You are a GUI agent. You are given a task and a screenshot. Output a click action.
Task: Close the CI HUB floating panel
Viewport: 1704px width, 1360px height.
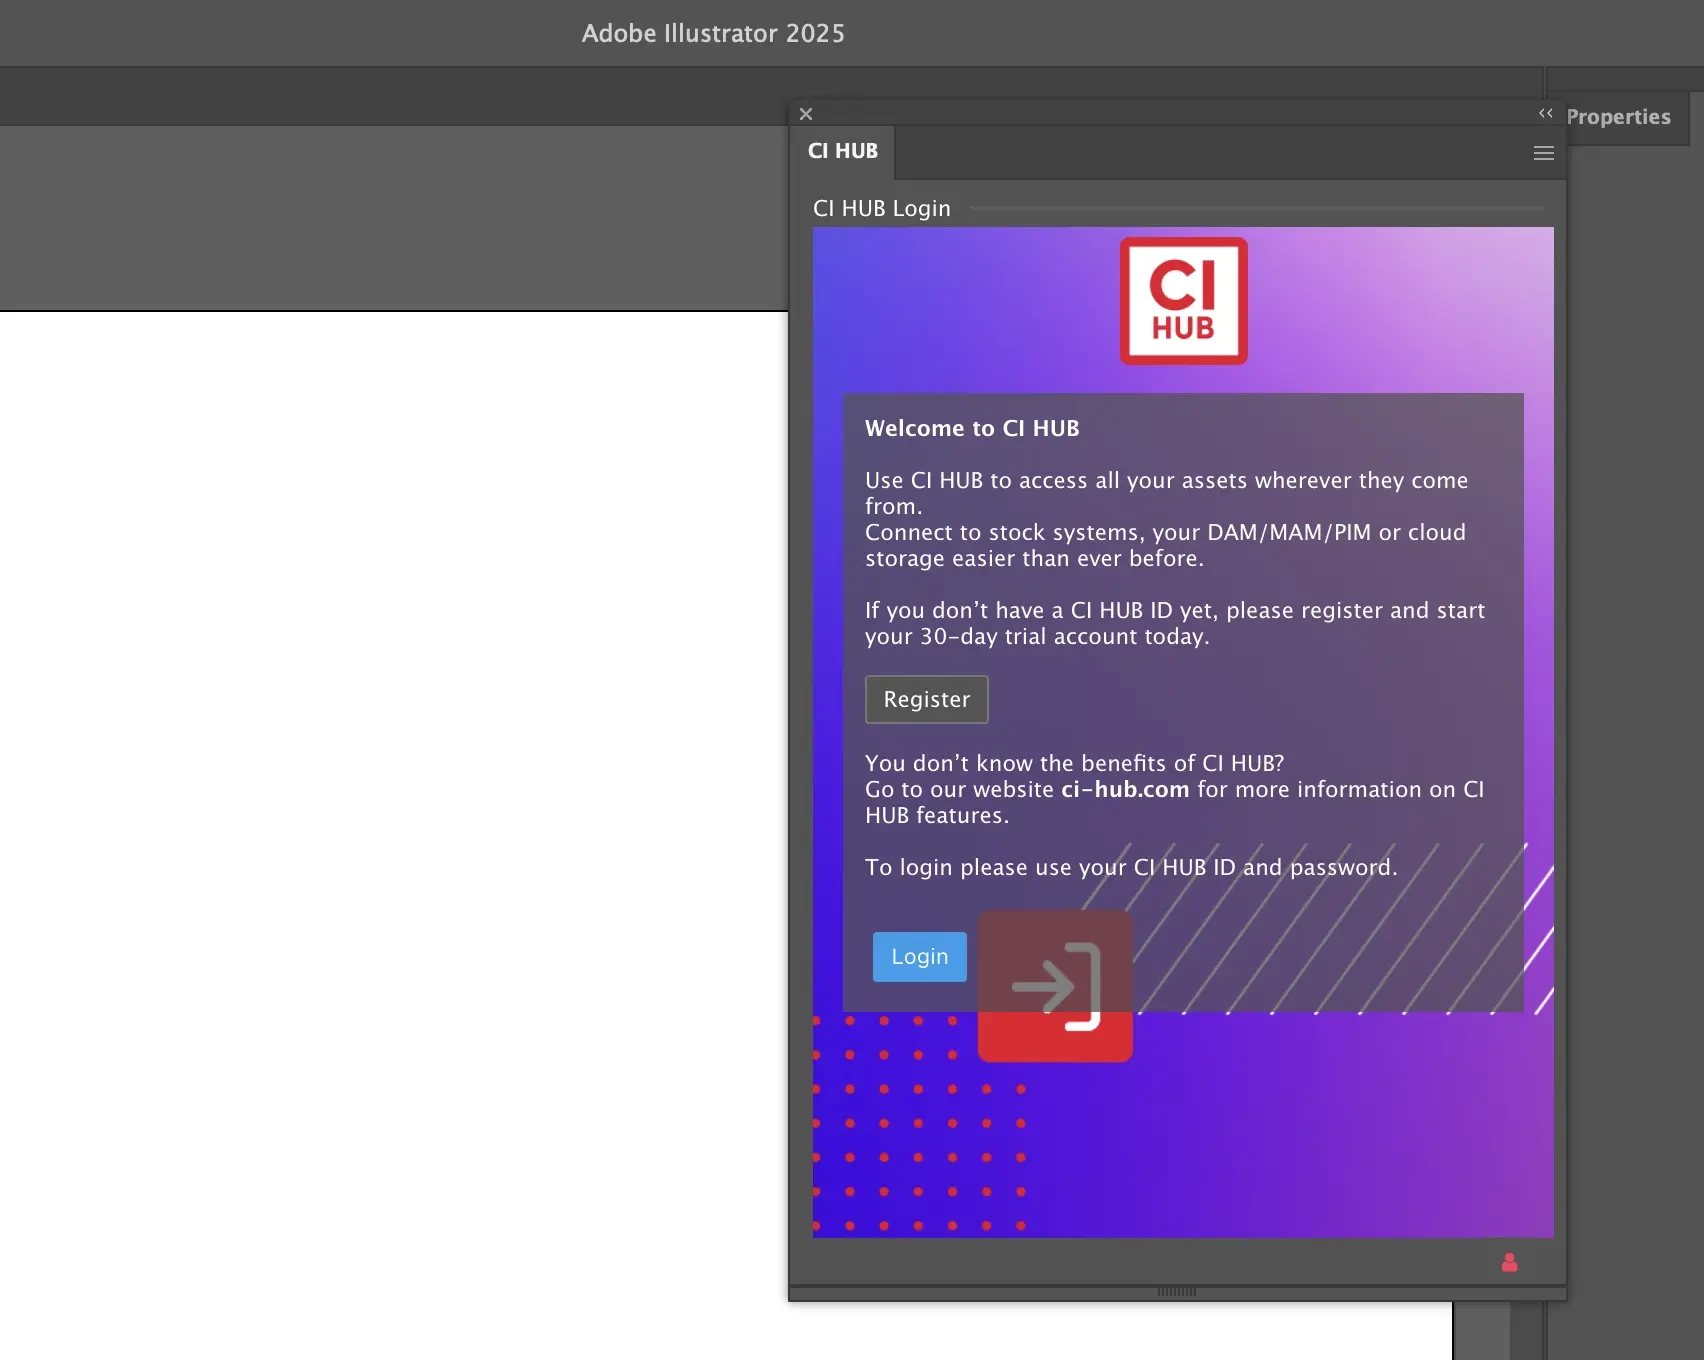806,114
